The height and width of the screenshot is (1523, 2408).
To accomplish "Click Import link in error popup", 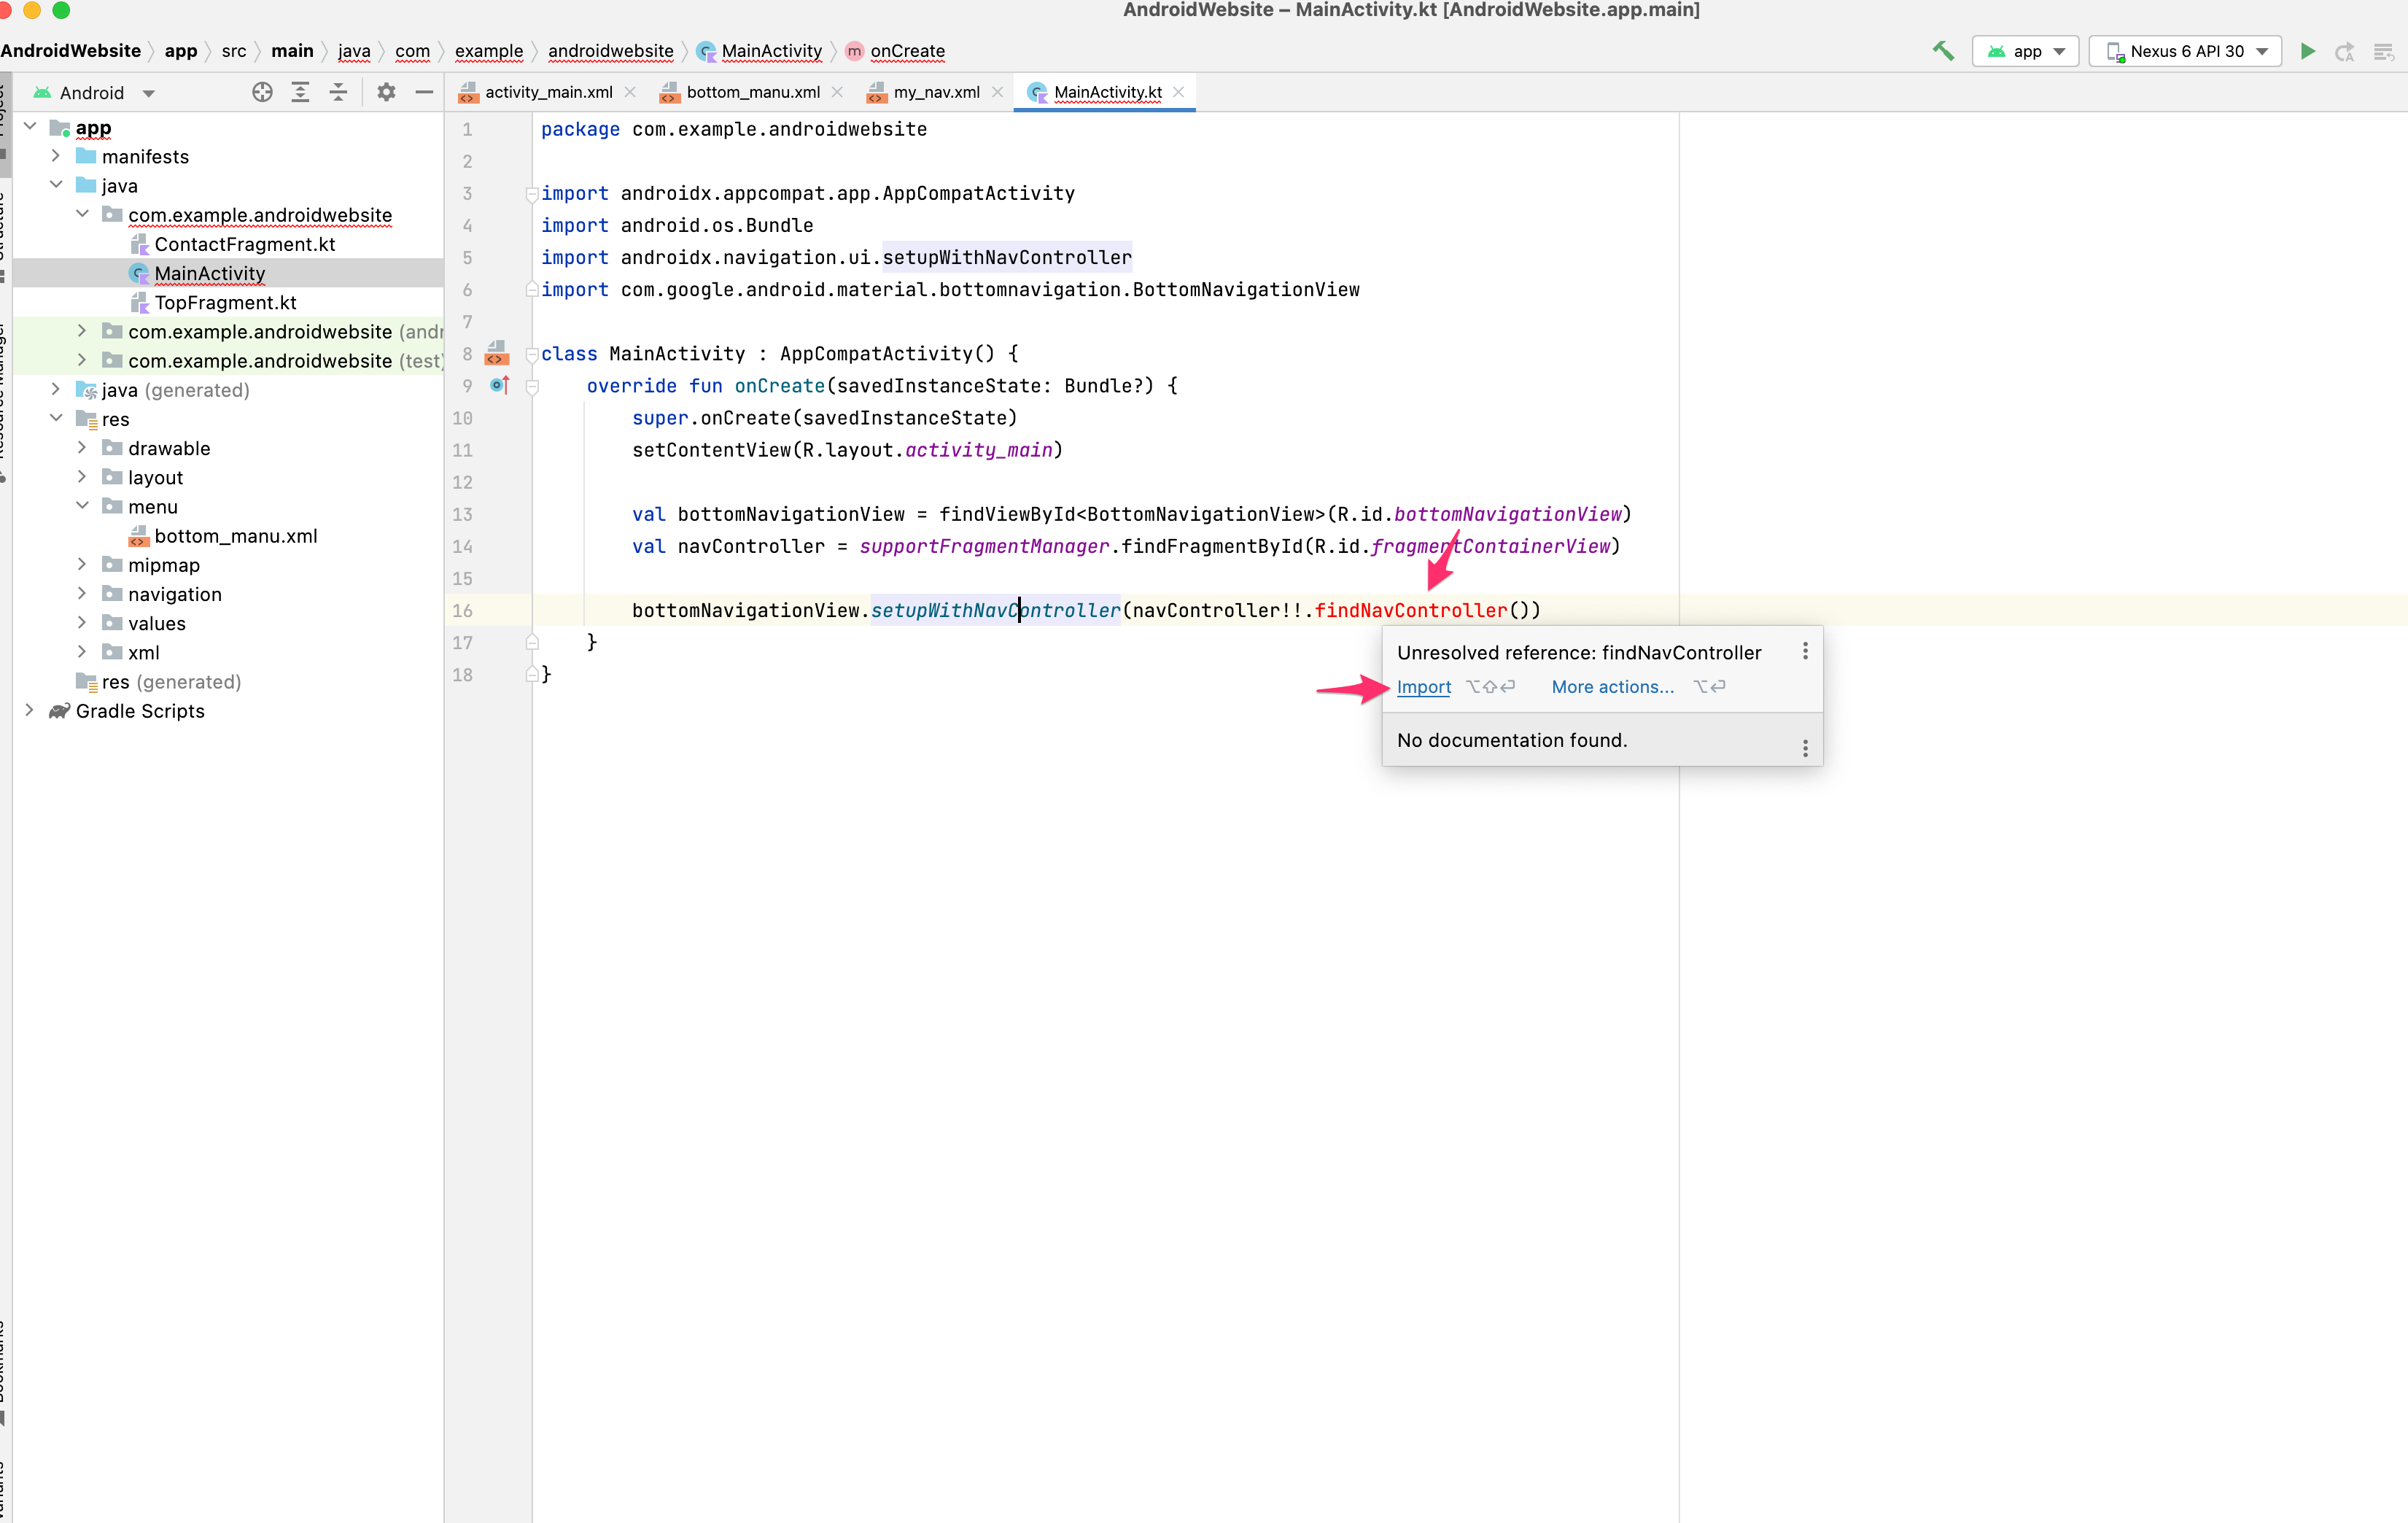I will tap(1423, 687).
